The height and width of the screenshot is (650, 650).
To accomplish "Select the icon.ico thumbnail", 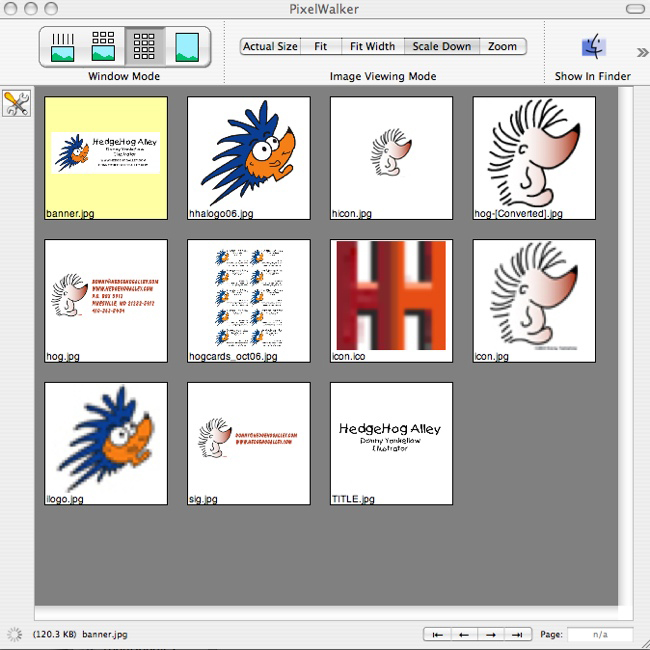I will (392, 300).
